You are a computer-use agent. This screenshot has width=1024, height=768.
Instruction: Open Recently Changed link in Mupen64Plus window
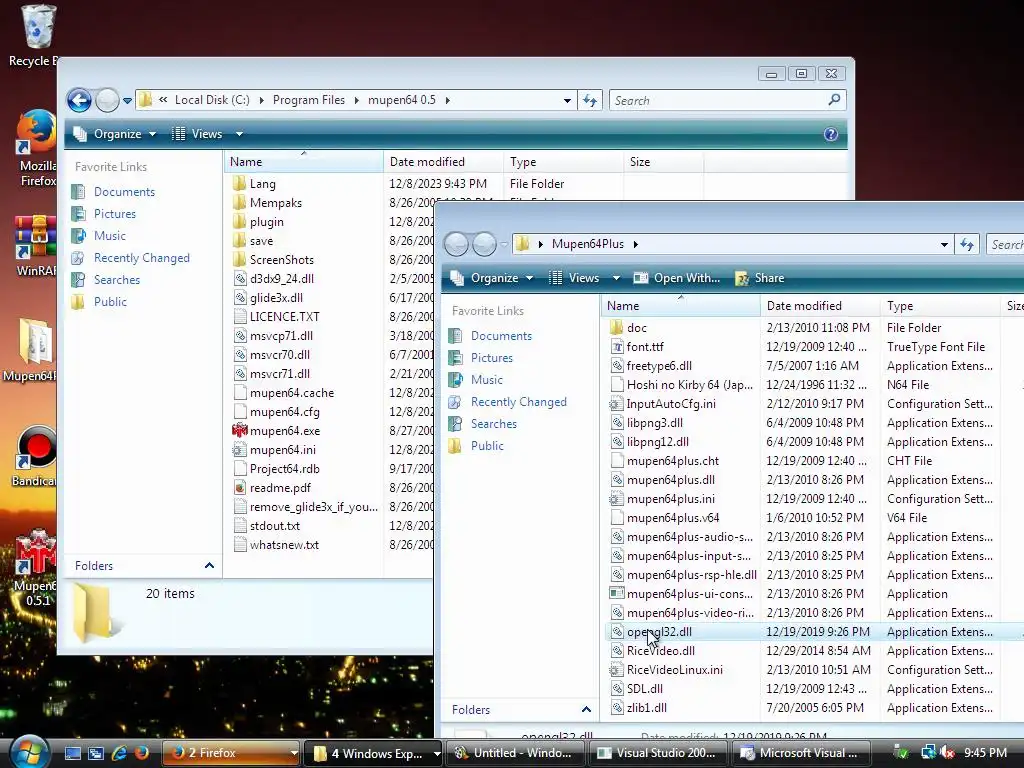pyautogui.click(x=519, y=402)
